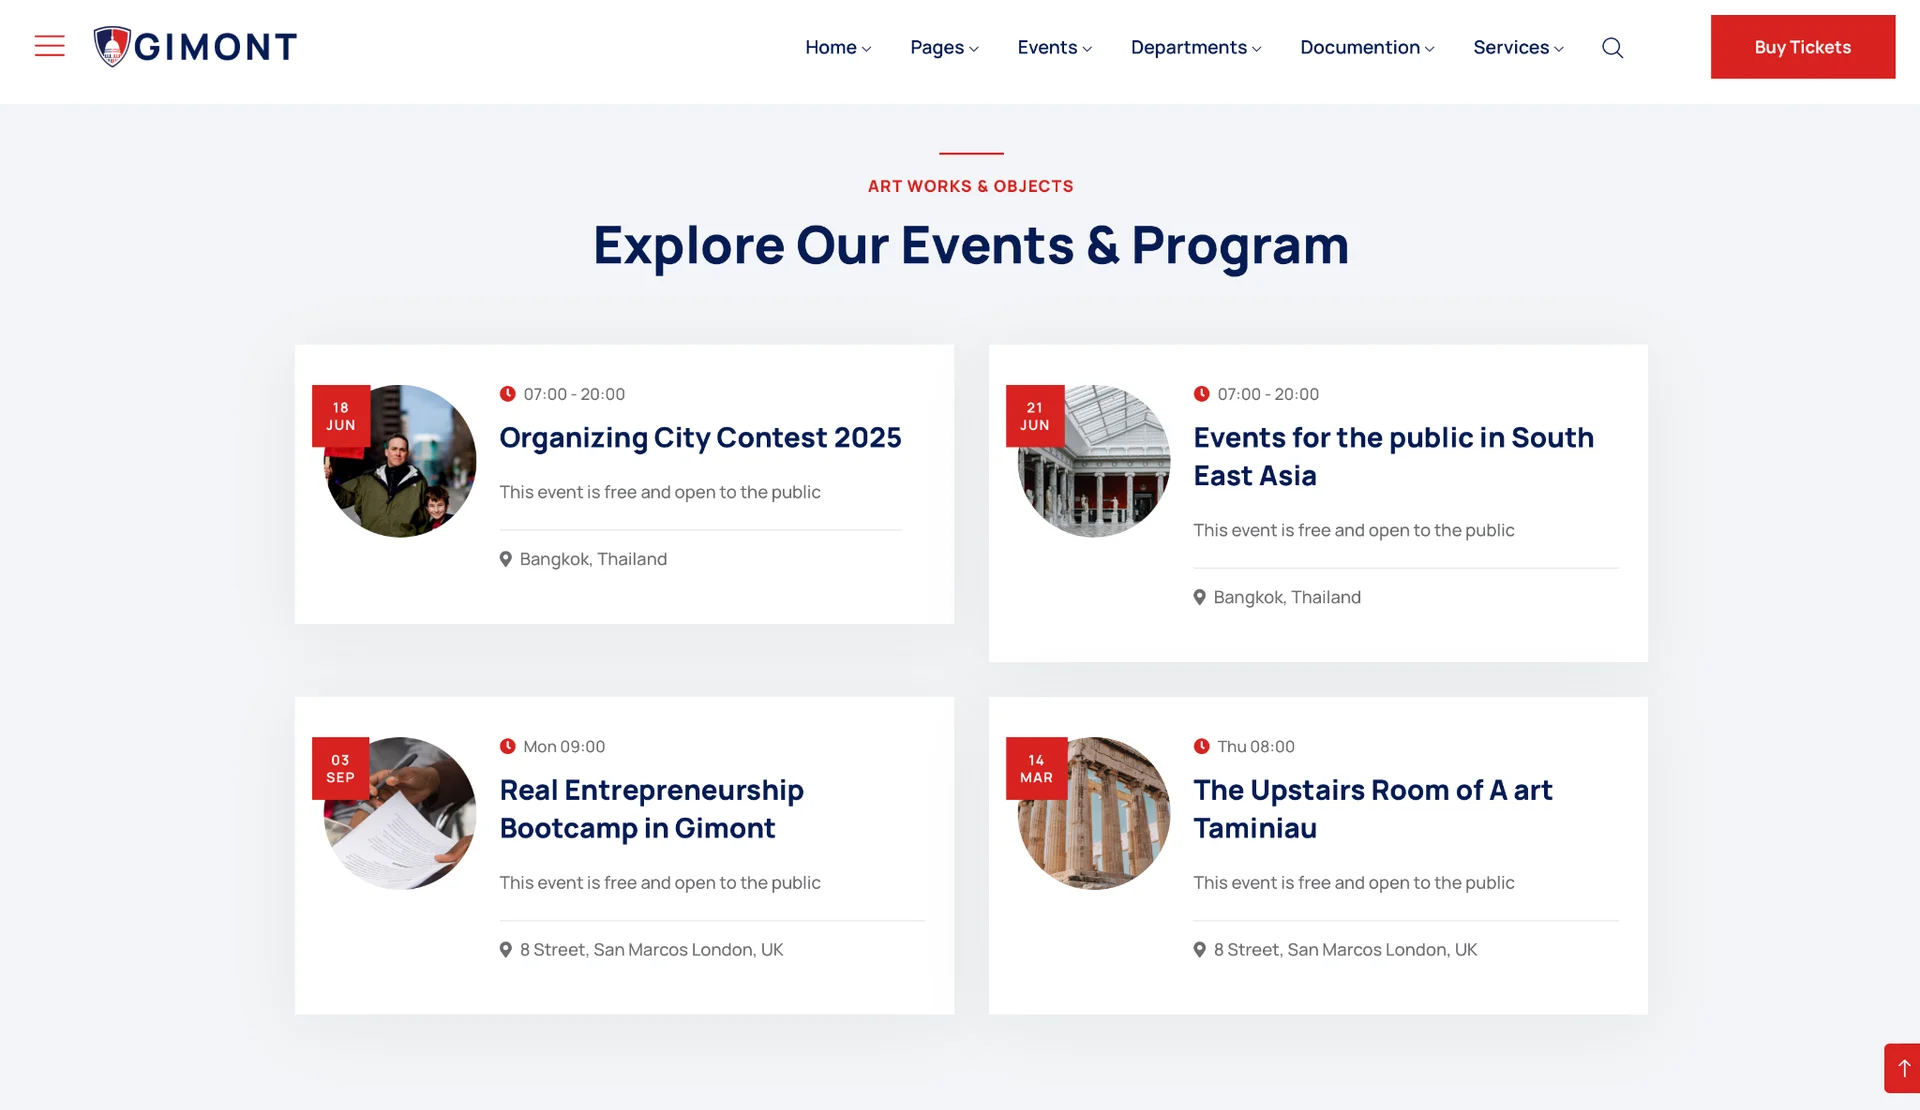Expand the Home dropdown menu

click(x=838, y=47)
